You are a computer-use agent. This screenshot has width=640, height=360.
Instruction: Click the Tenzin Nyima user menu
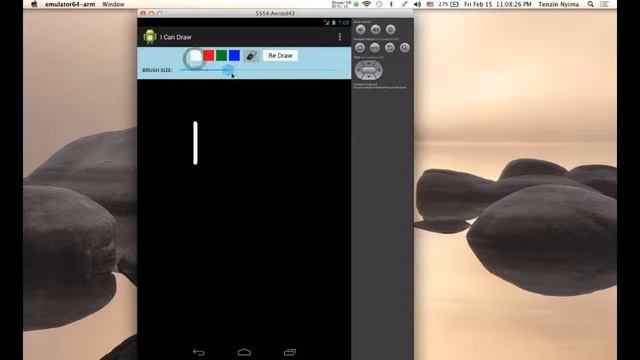point(558,4)
